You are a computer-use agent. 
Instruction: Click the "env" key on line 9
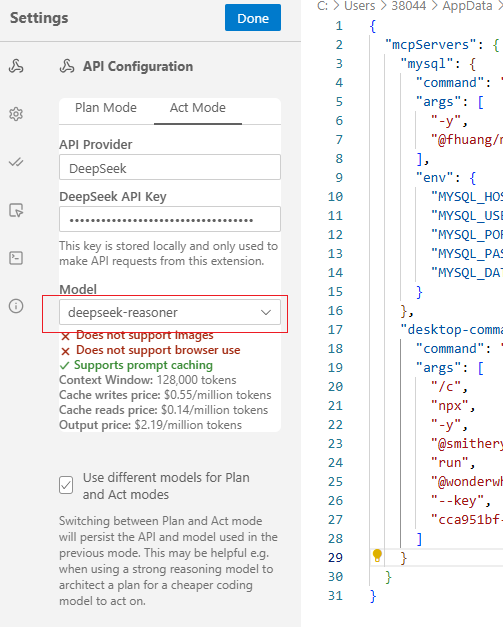(436, 177)
